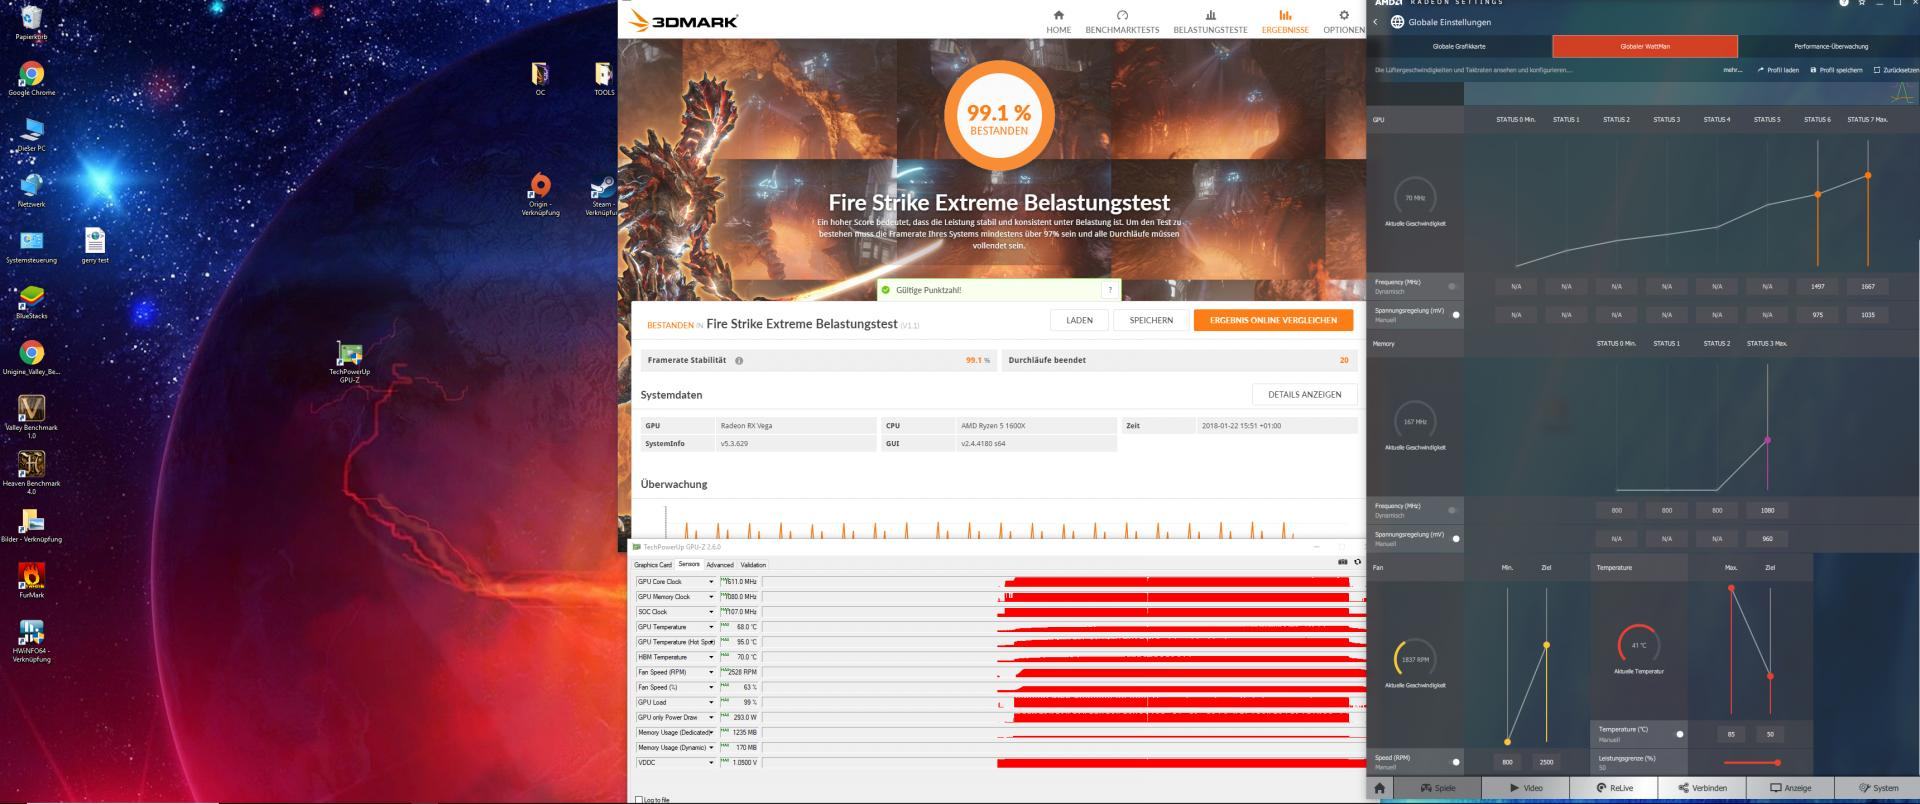Image resolution: width=1920 pixels, height=804 pixels.
Task: Open 3DMark Belastungstests menu
Action: click(x=1210, y=22)
